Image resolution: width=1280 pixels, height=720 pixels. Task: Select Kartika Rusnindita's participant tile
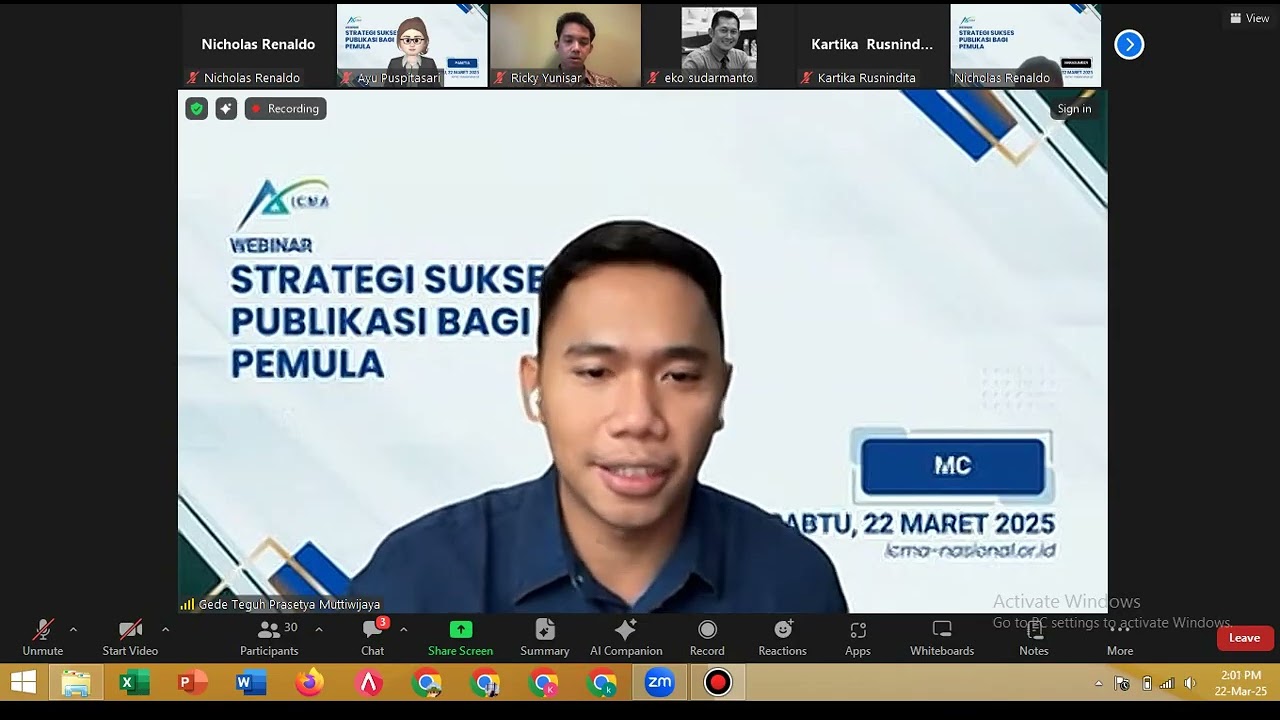tap(872, 45)
